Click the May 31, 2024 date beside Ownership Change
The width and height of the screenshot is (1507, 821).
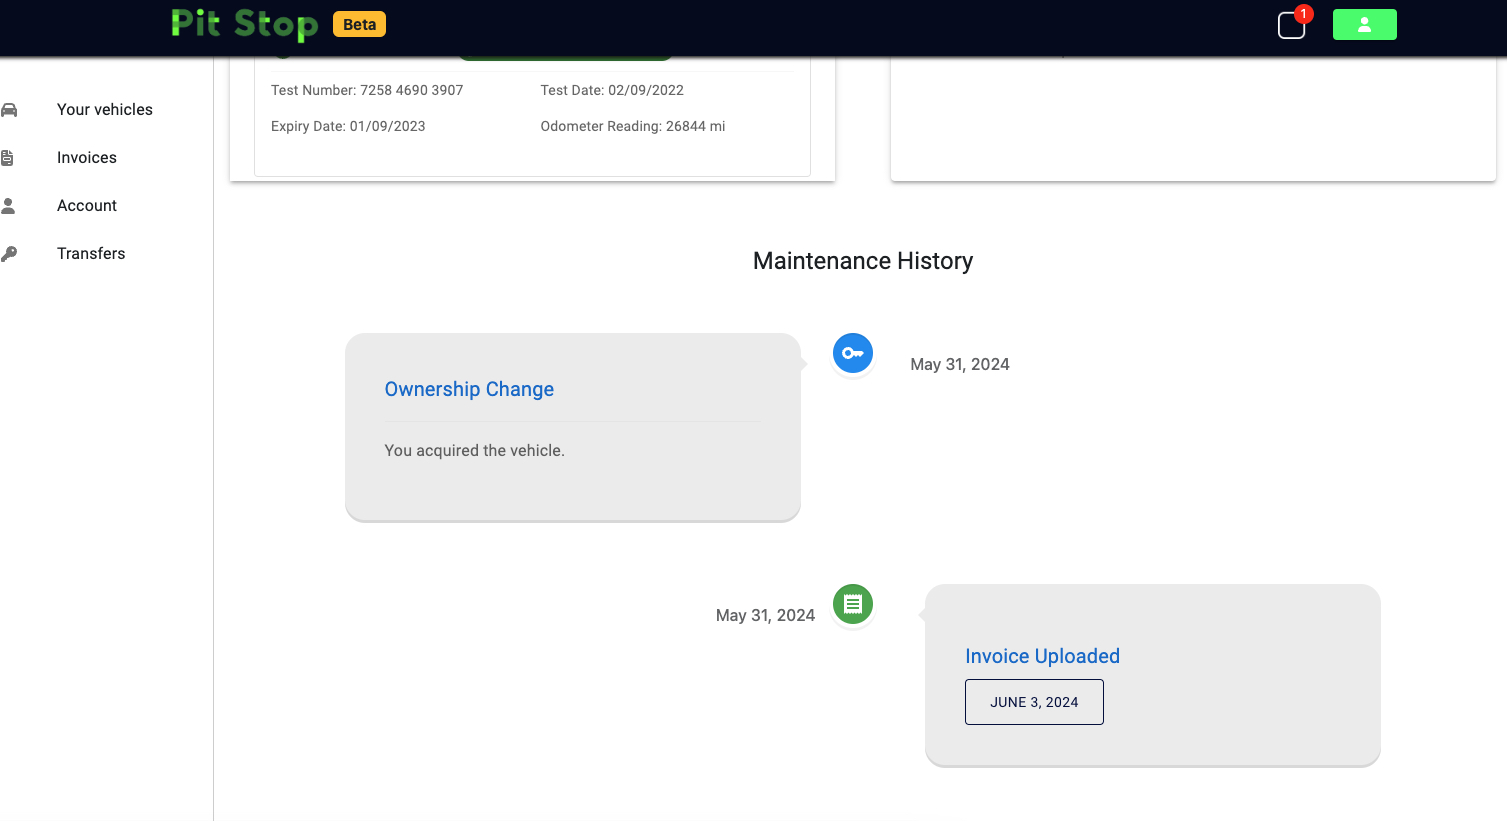coord(960,364)
